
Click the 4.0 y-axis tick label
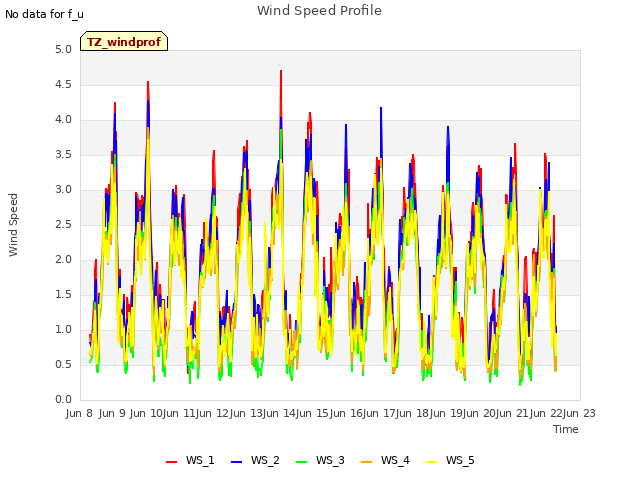coord(63,120)
